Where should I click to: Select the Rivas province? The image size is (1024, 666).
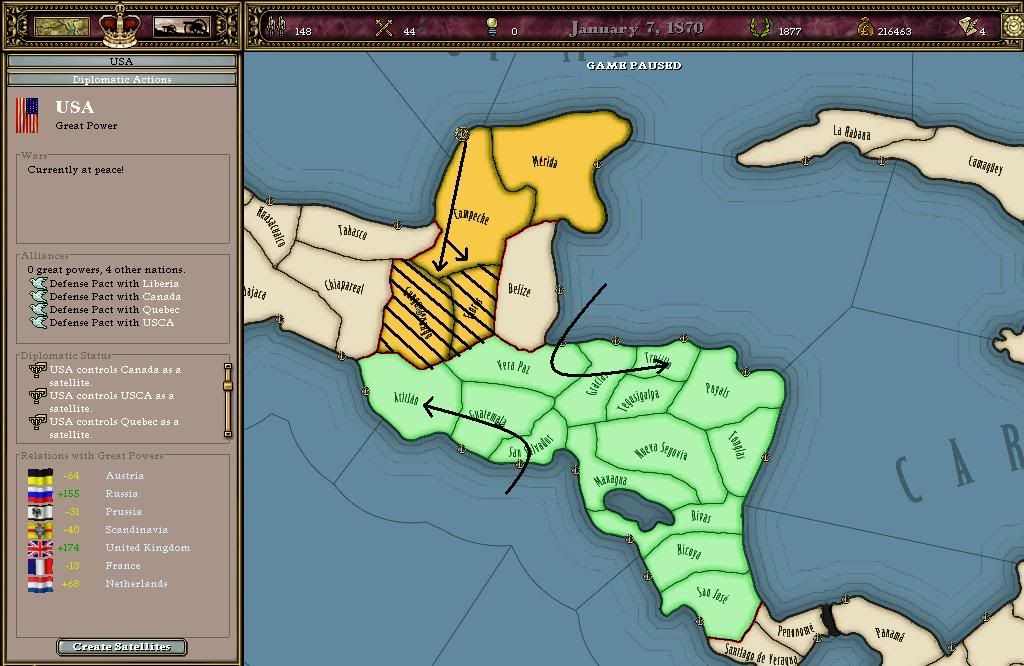point(701,516)
